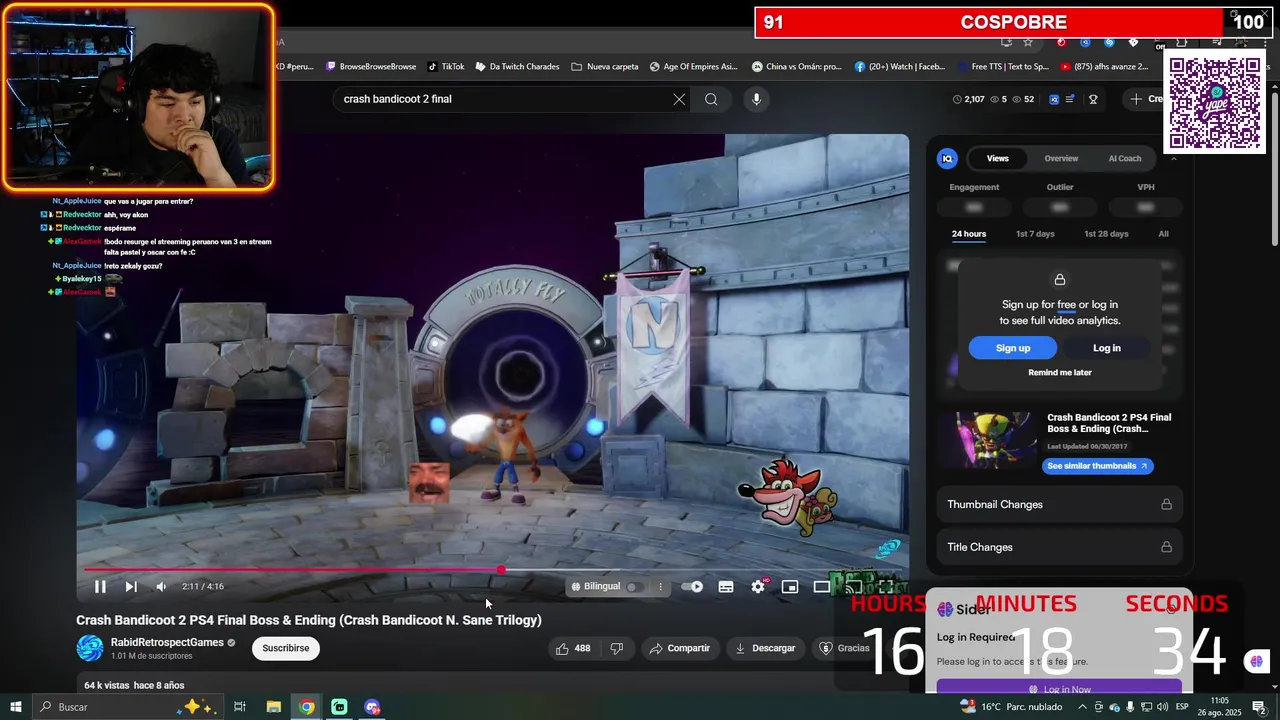This screenshot has width=1280, height=720.
Task: Click the Compartir button
Action: pyautogui.click(x=679, y=648)
